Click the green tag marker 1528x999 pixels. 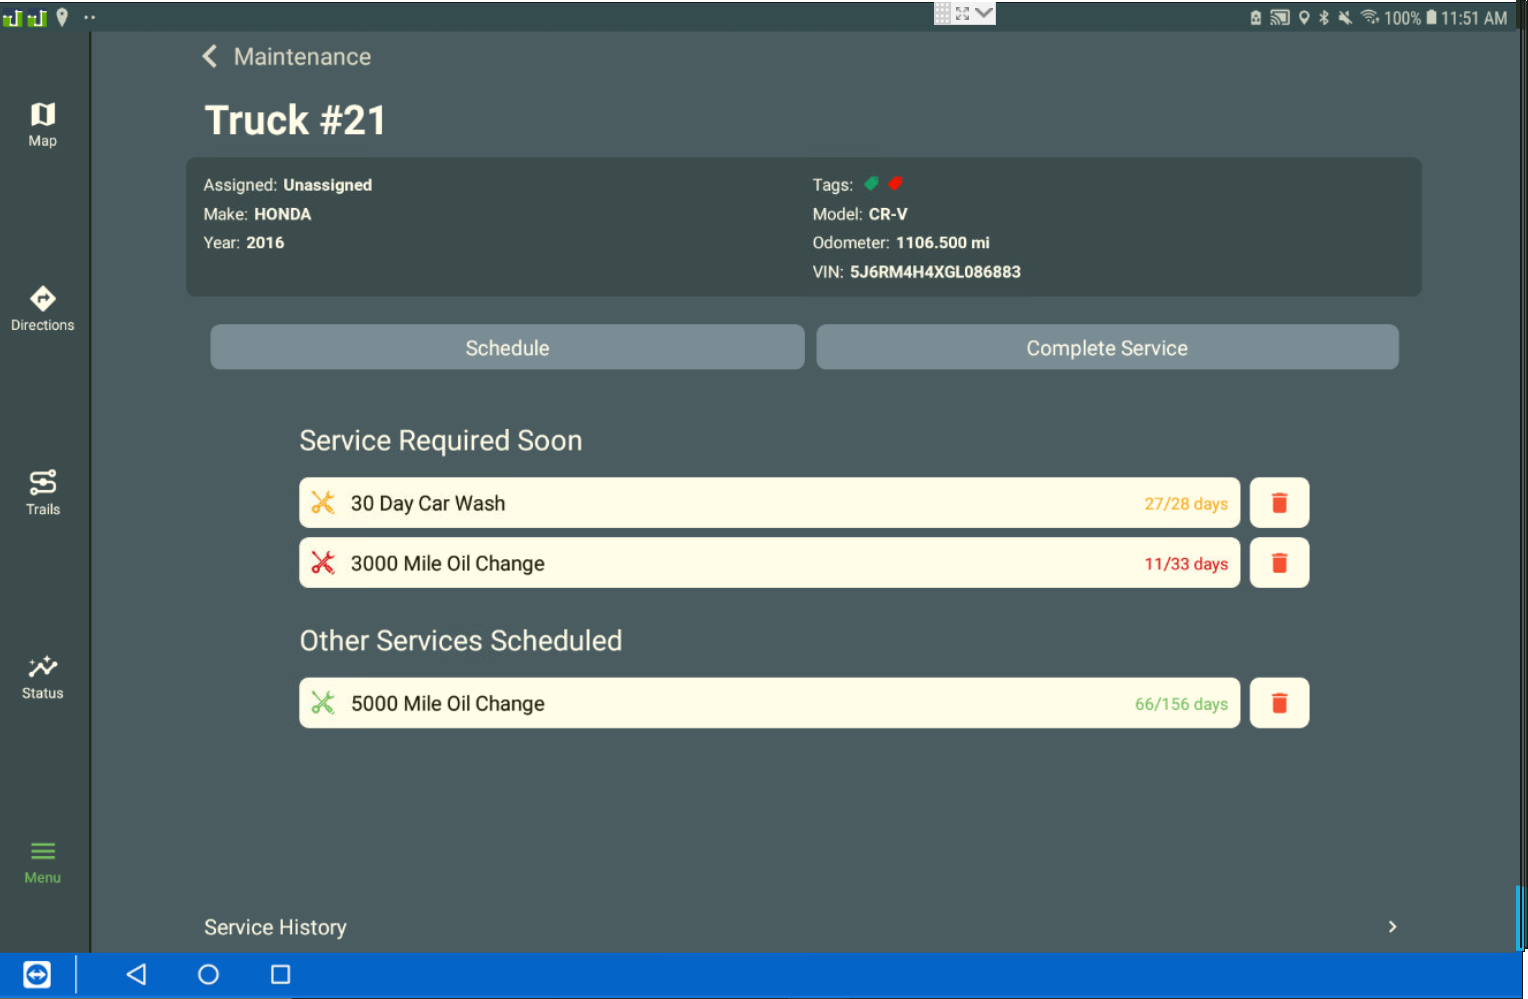tap(871, 184)
